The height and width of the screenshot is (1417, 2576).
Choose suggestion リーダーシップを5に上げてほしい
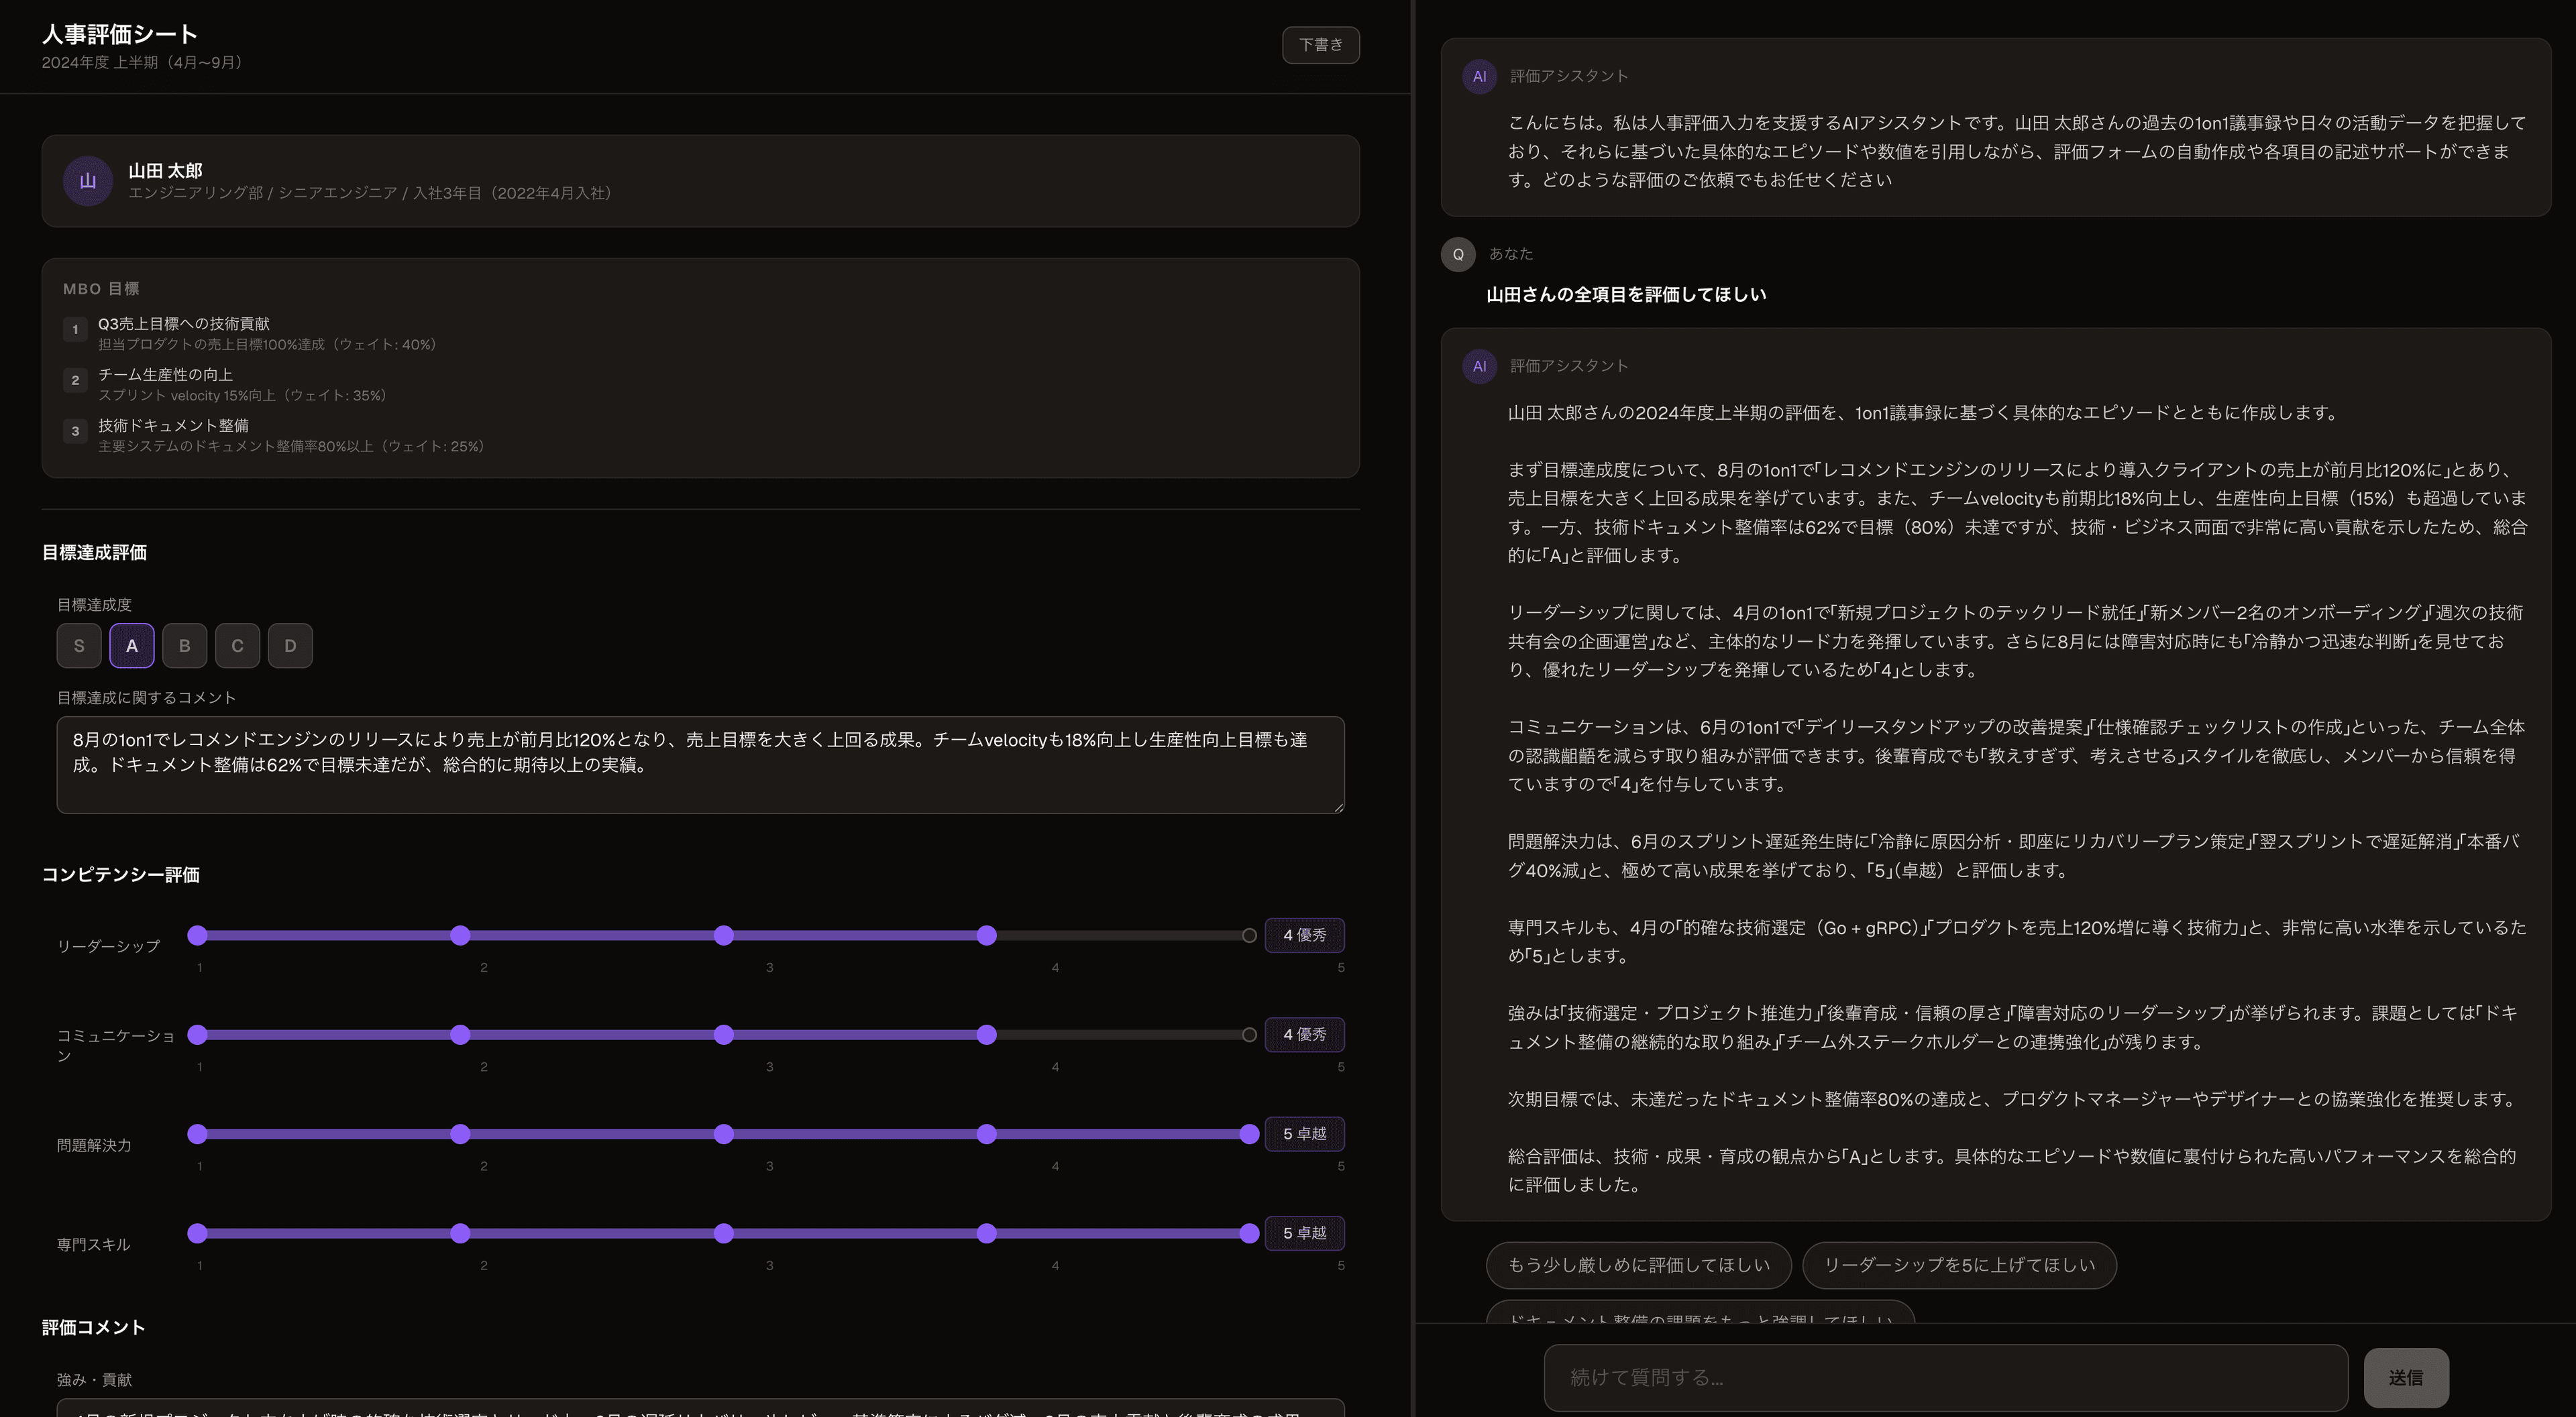[x=1958, y=1265]
